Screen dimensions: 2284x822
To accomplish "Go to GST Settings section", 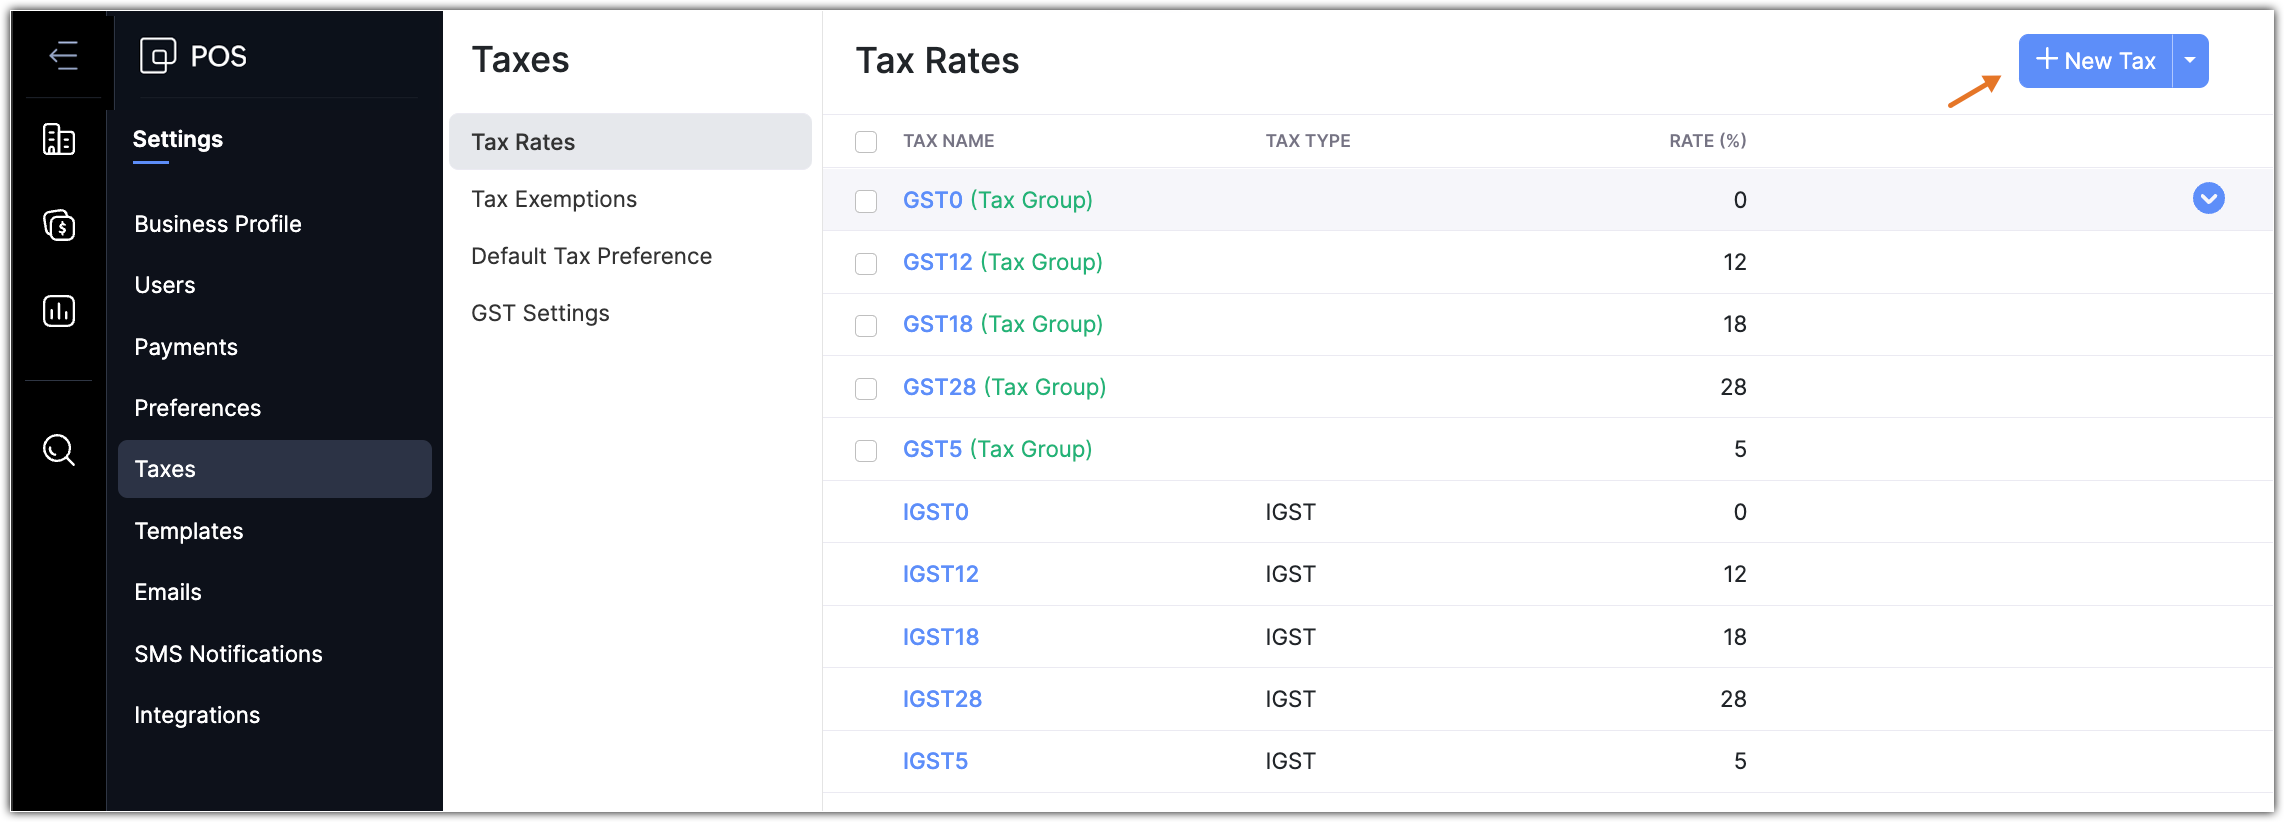I will (x=540, y=313).
